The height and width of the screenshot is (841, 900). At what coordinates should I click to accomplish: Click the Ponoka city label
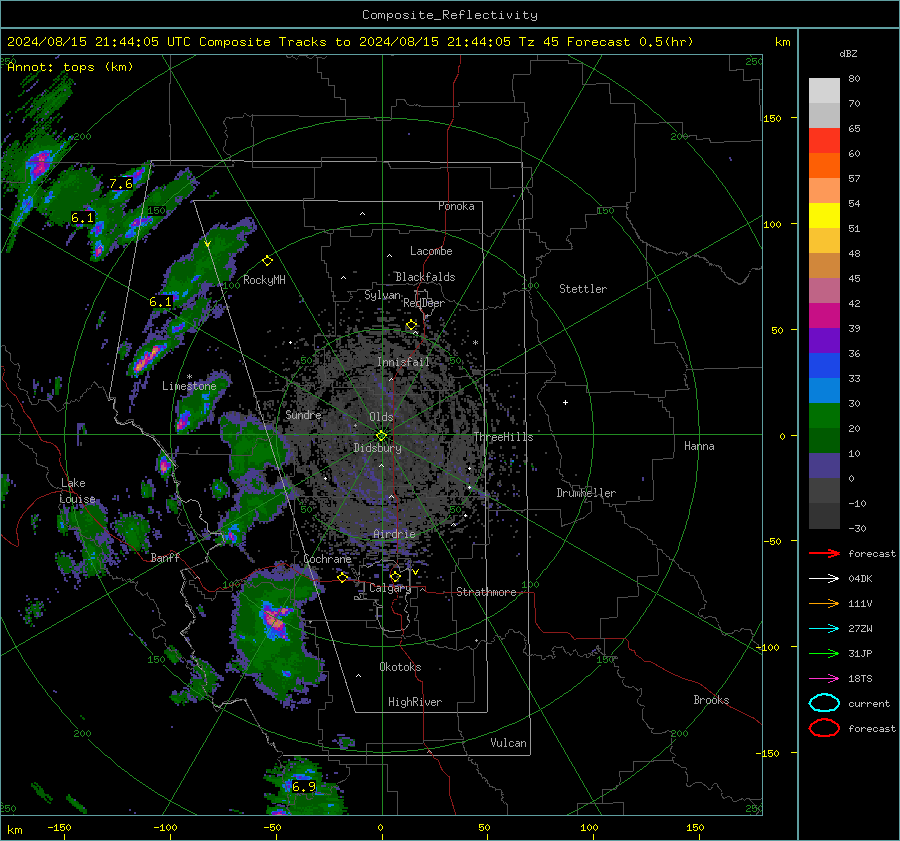point(456,206)
